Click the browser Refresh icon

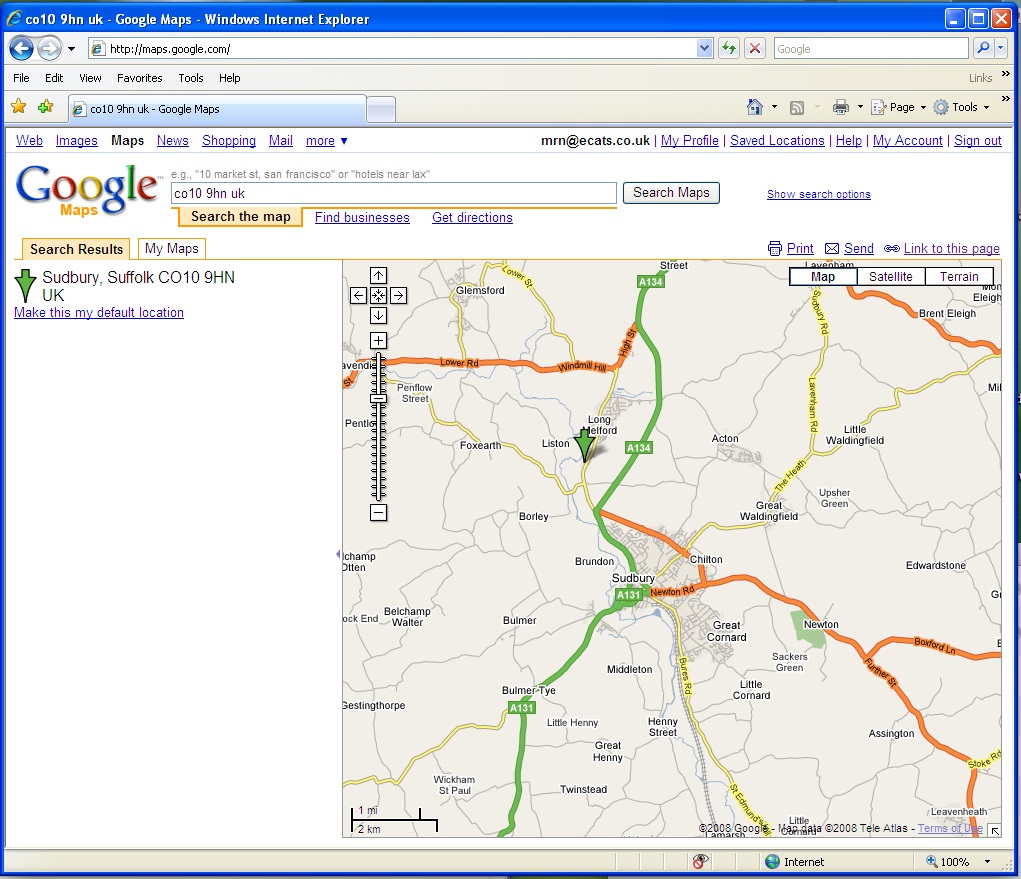(x=729, y=48)
